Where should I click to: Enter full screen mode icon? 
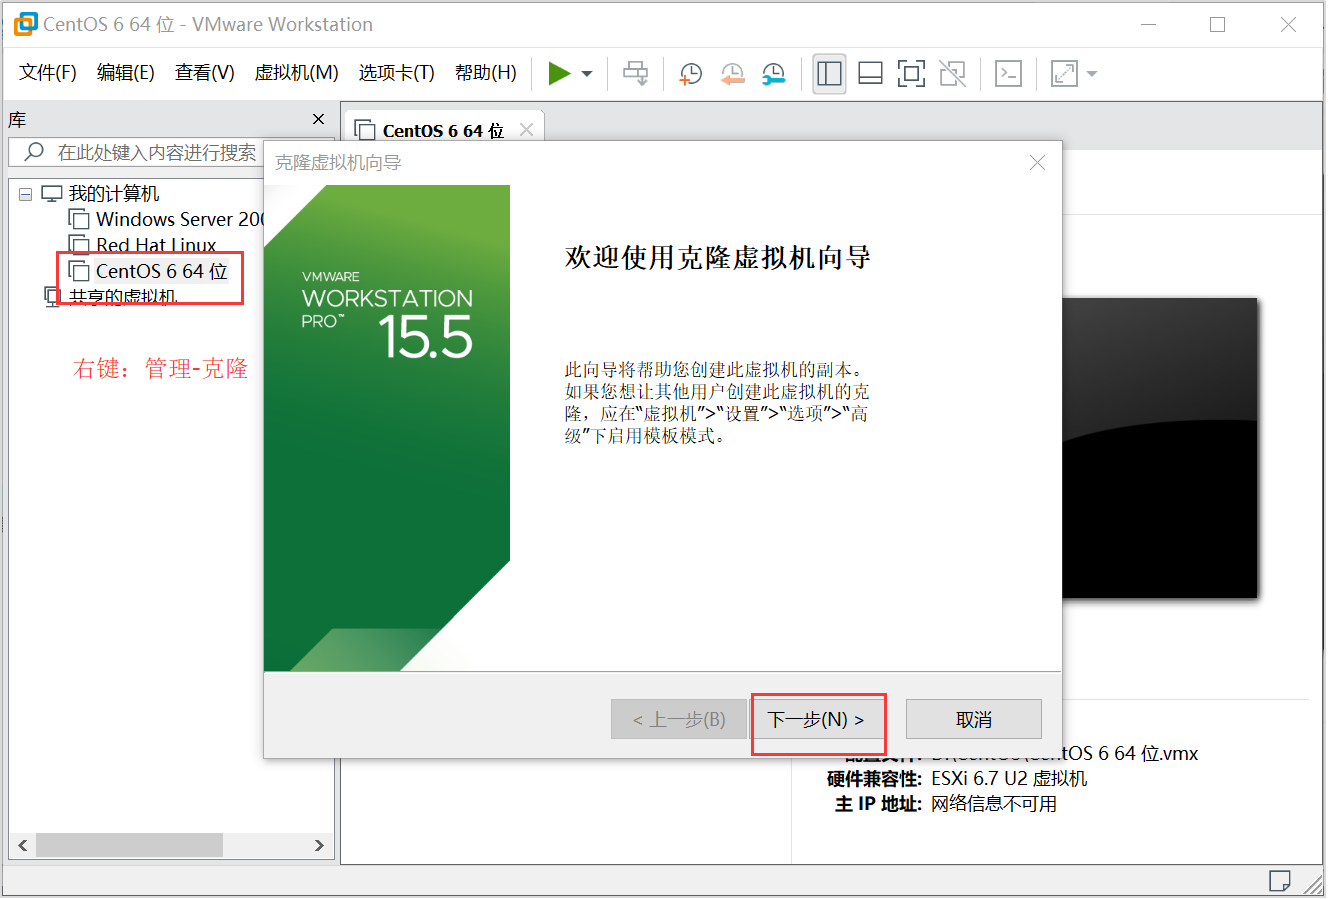tap(911, 73)
